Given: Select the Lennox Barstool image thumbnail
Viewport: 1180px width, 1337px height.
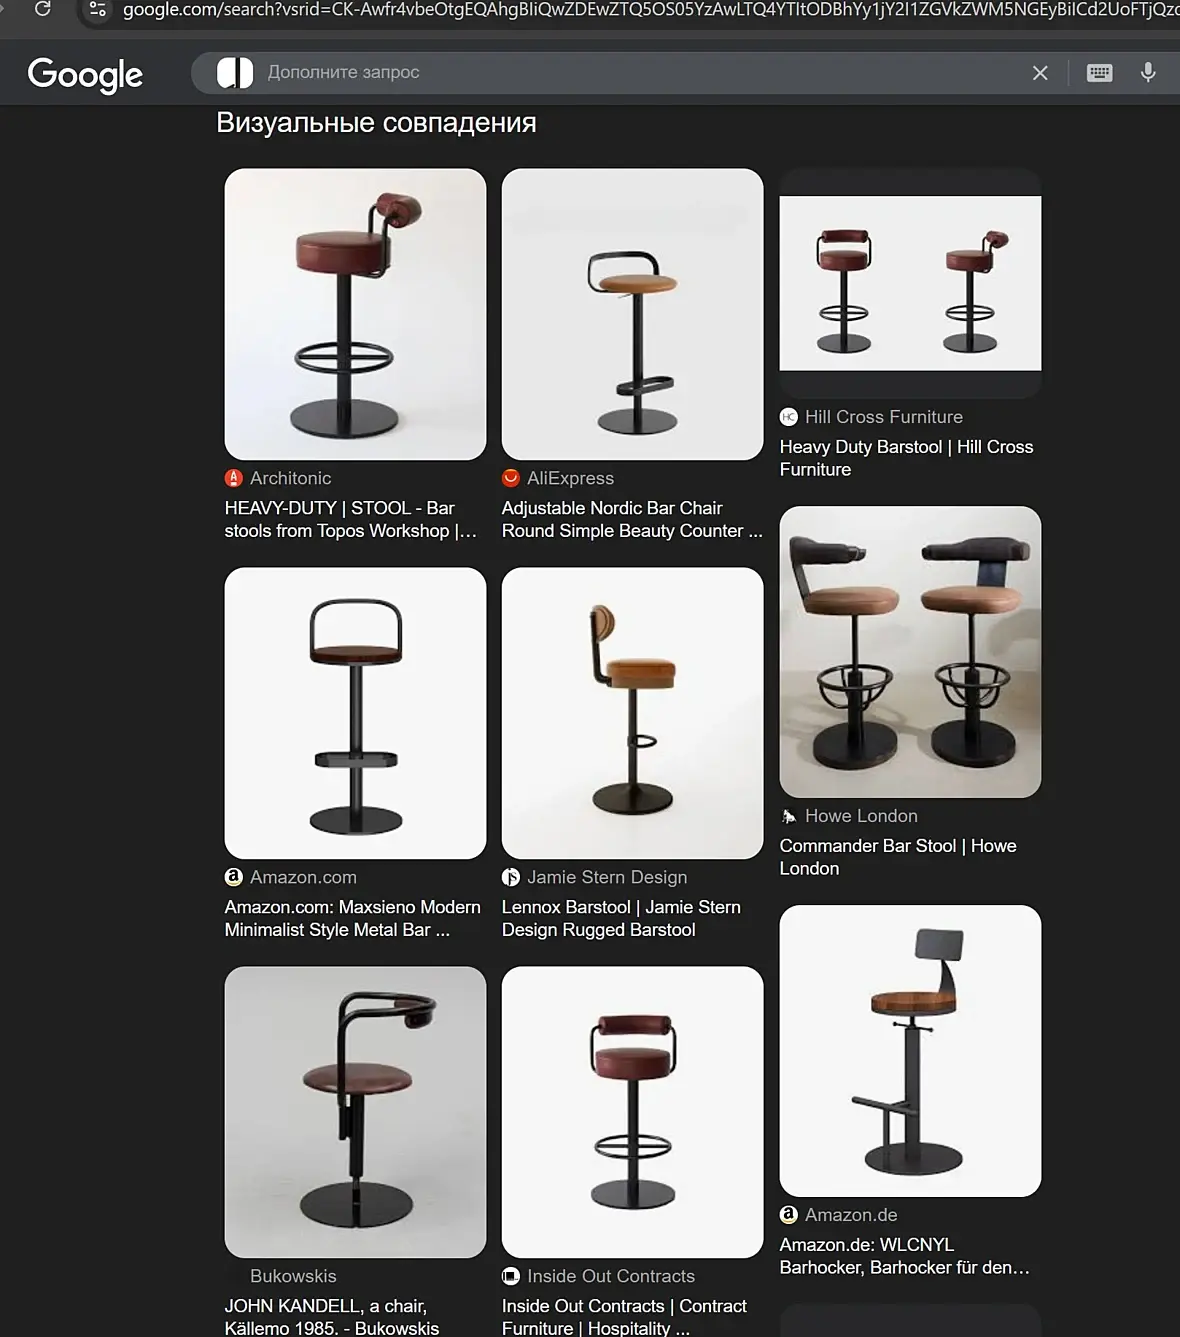Looking at the screenshot, I should click(x=633, y=713).
